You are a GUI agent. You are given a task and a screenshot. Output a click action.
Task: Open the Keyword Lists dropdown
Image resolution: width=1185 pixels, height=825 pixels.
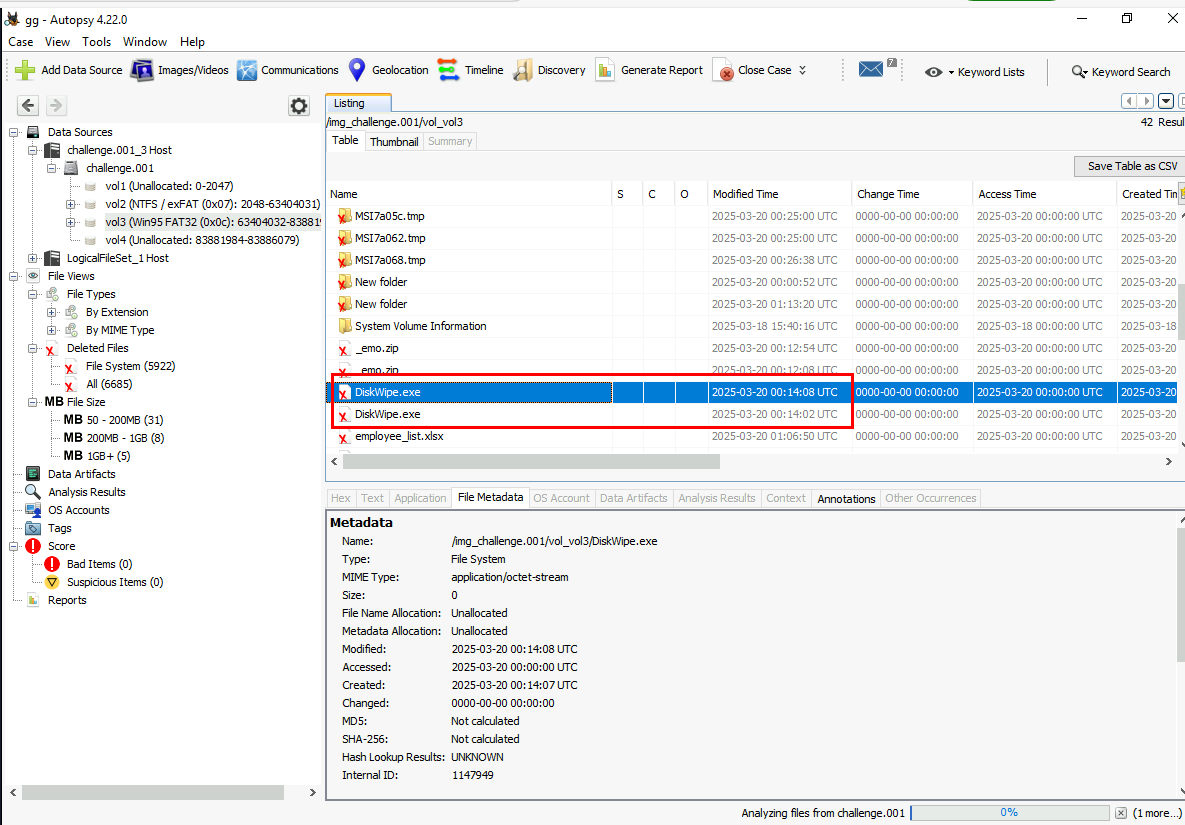pos(975,72)
